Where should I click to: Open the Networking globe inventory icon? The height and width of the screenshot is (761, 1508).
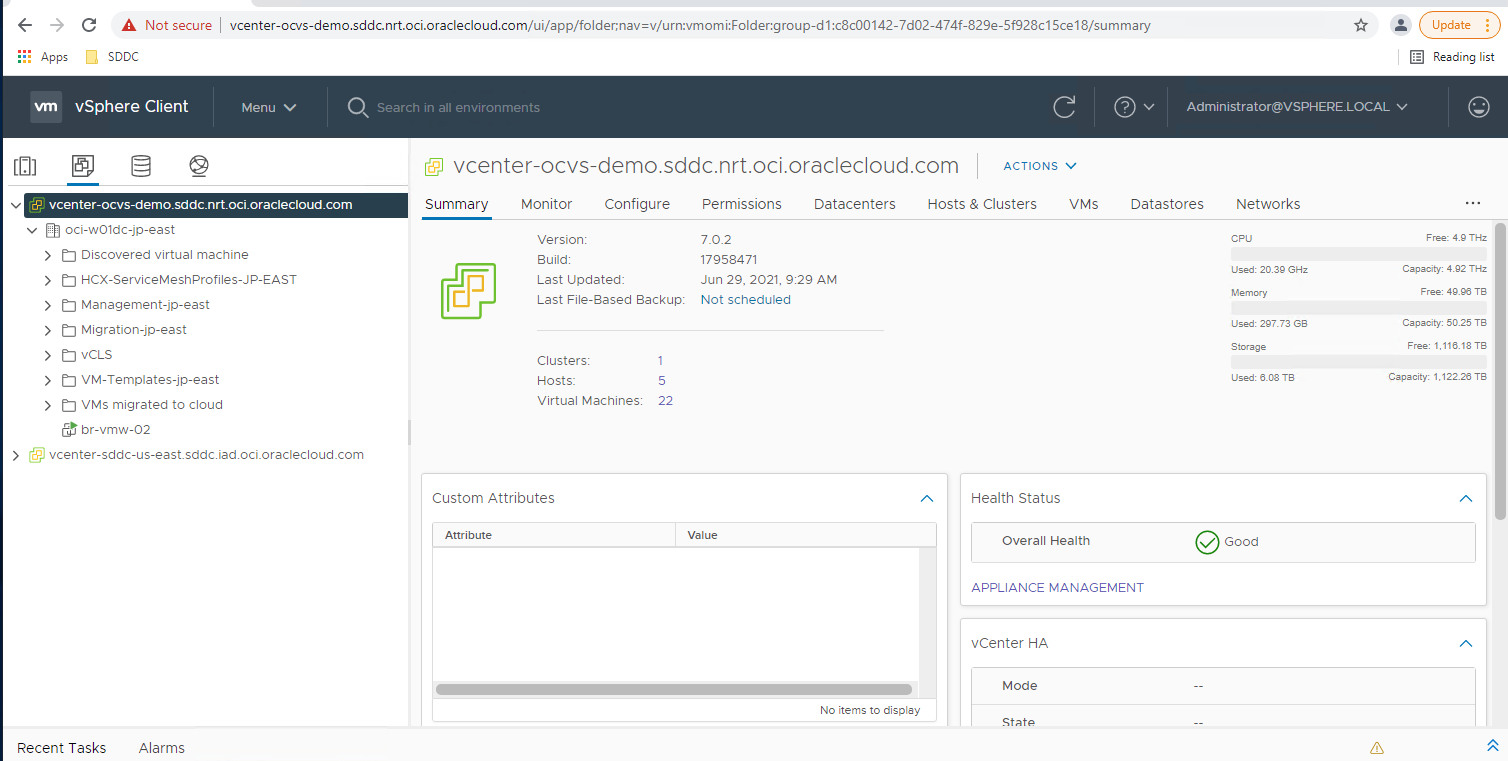pyautogui.click(x=198, y=166)
